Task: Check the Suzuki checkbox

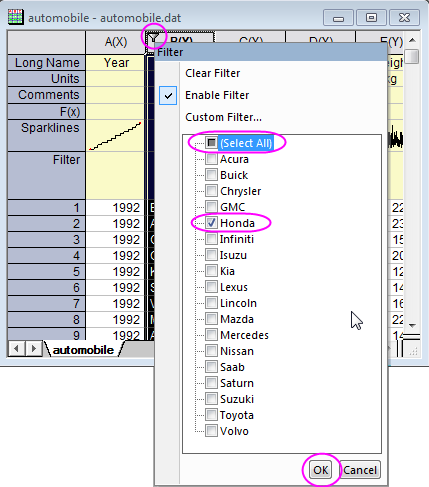Action: click(x=211, y=399)
